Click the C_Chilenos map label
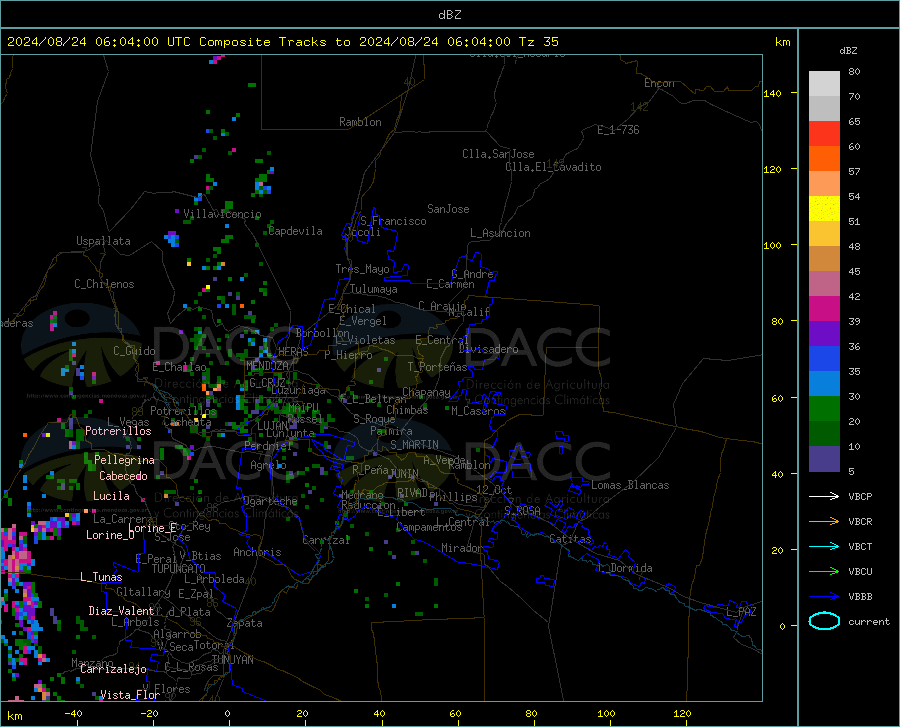 [x=104, y=284]
